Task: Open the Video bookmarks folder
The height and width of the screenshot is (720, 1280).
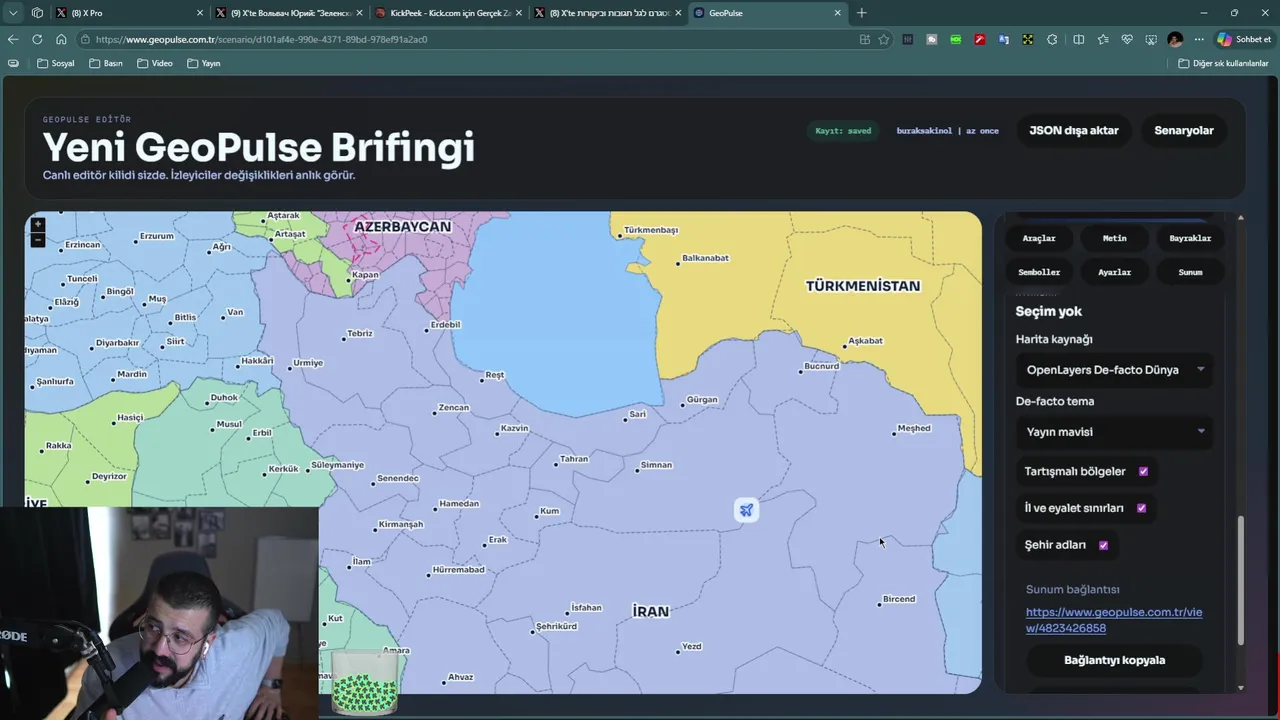Action: (x=155, y=63)
